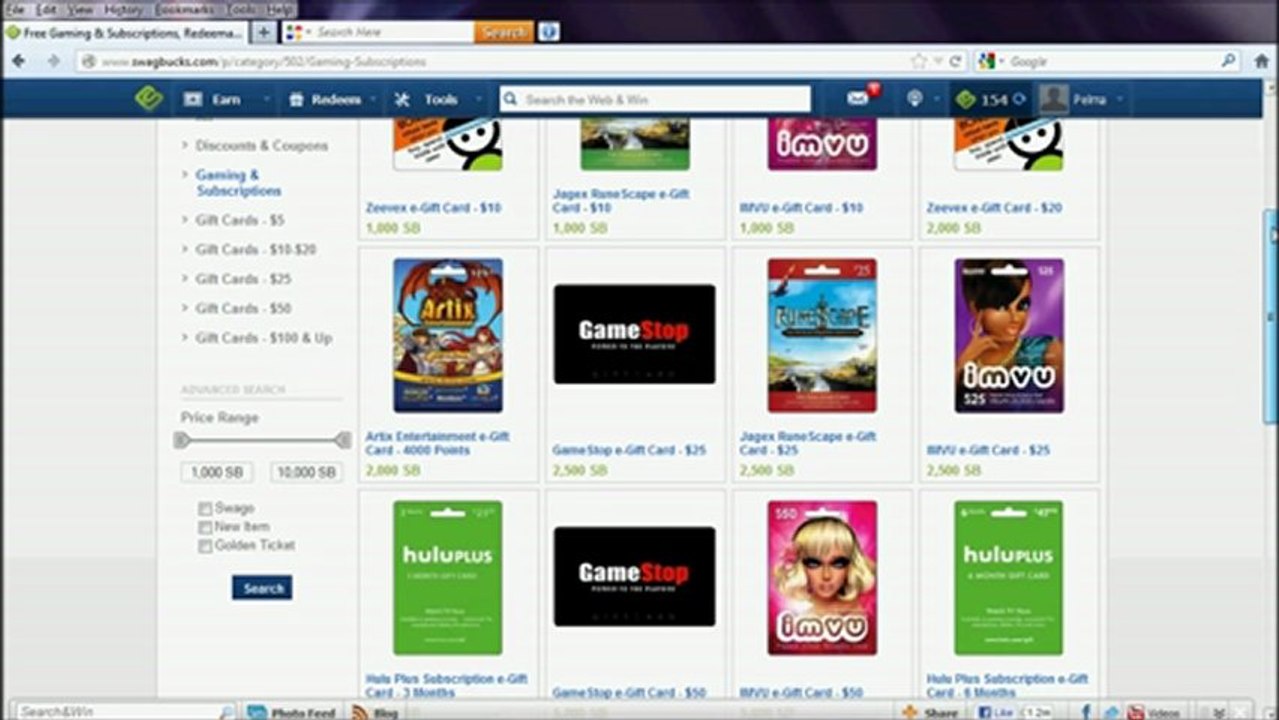Screen dimensions: 1279x720
Task: Open IMVU e-Gift Card - $25 image
Action: pyautogui.click(x=1009, y=335)
